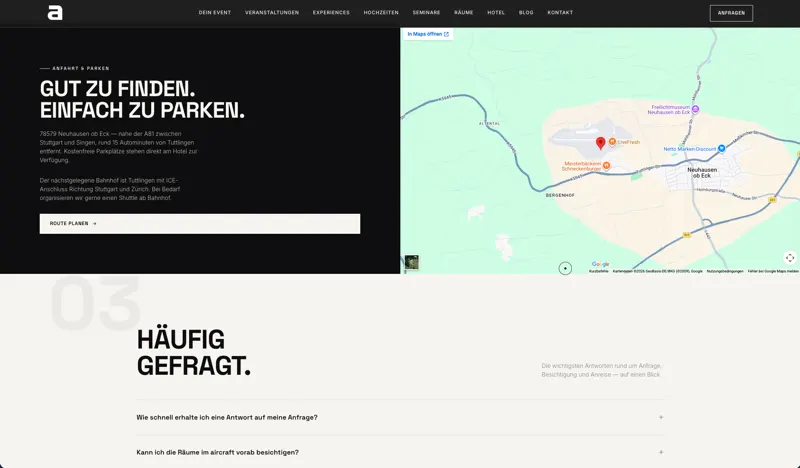Viewport: 800px width, 468px height.
Task: Select RÄUME in the navigation bar
Action: point(464,13)
